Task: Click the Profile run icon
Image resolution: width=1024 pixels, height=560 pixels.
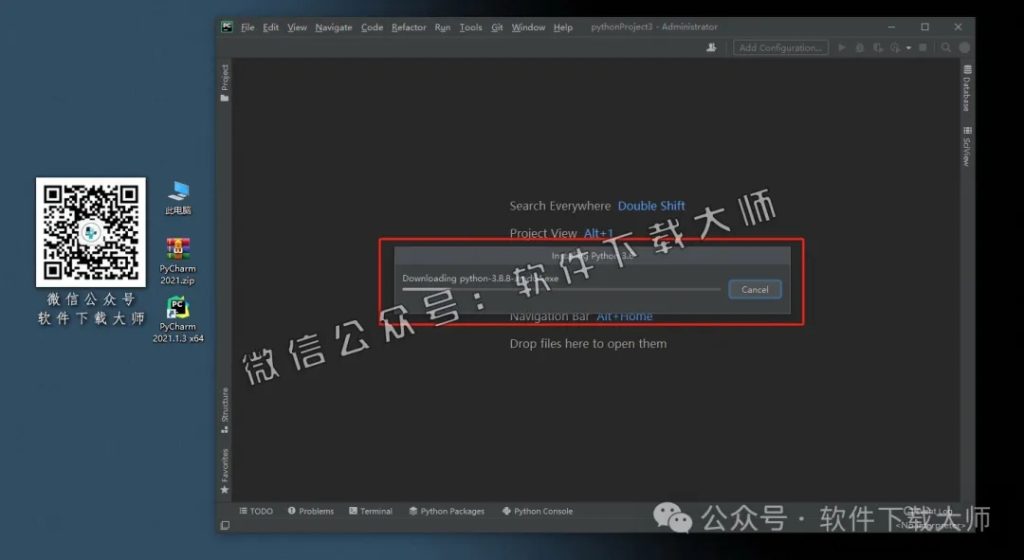Action: pos(895,48)
